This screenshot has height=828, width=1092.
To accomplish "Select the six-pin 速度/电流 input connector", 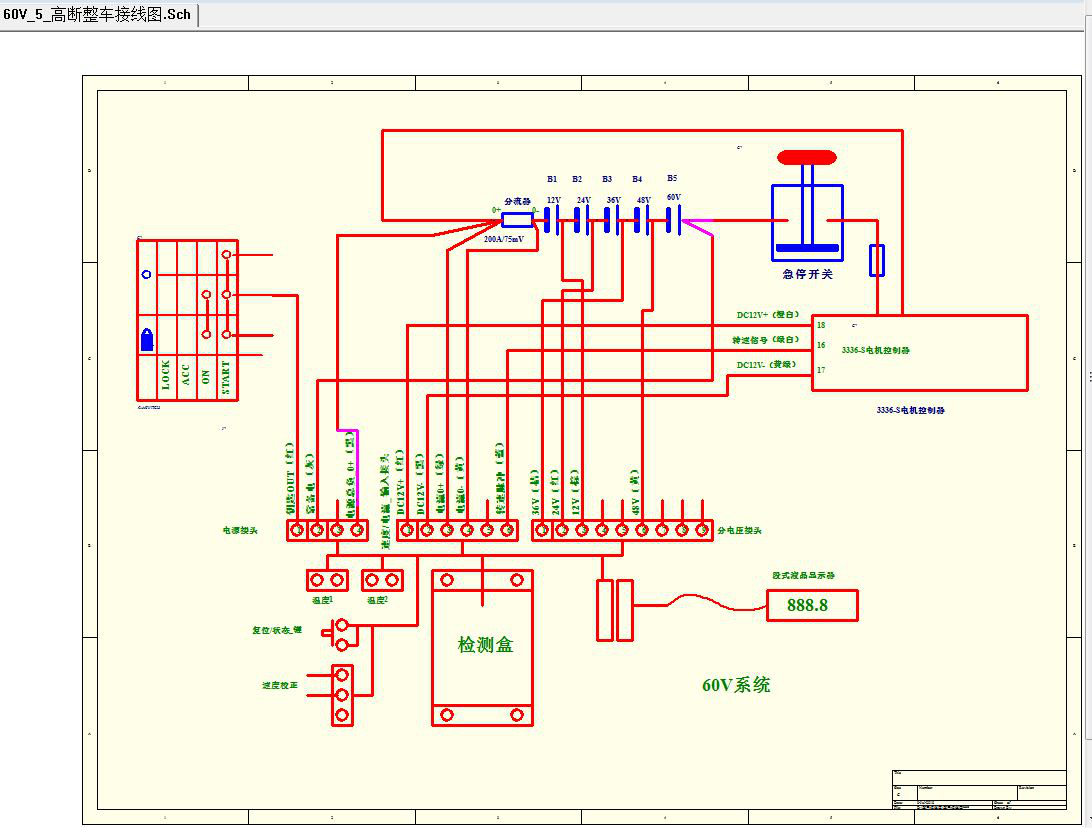I will [457, 531].
